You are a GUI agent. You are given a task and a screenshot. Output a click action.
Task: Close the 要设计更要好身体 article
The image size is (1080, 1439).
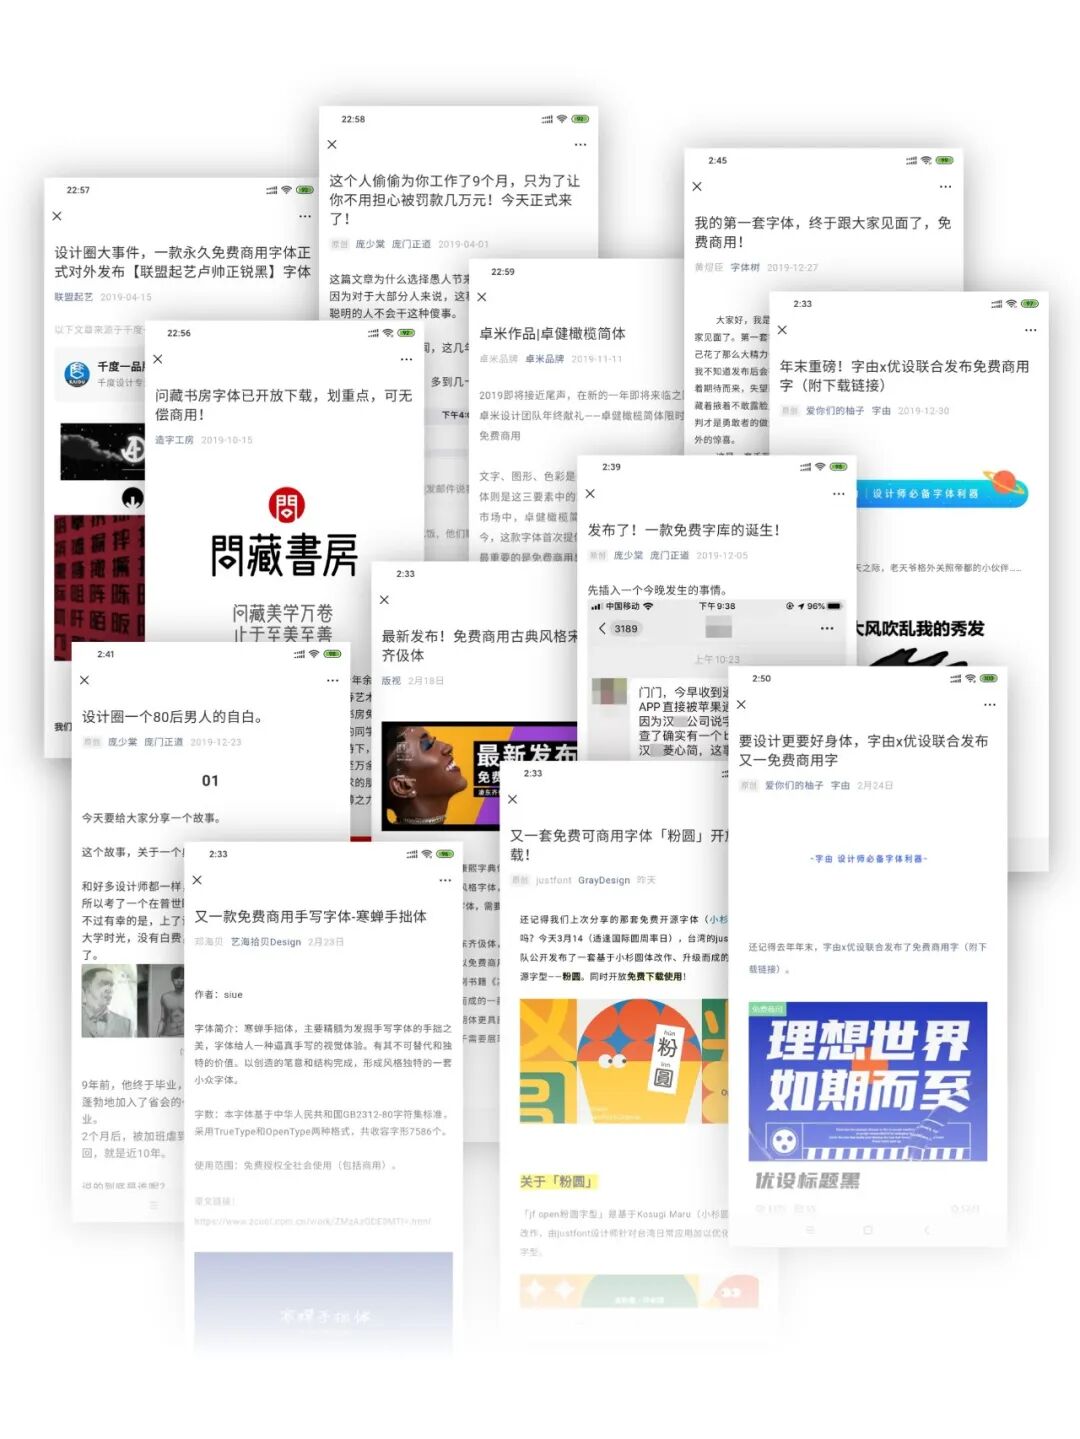[x=741, y=705]
